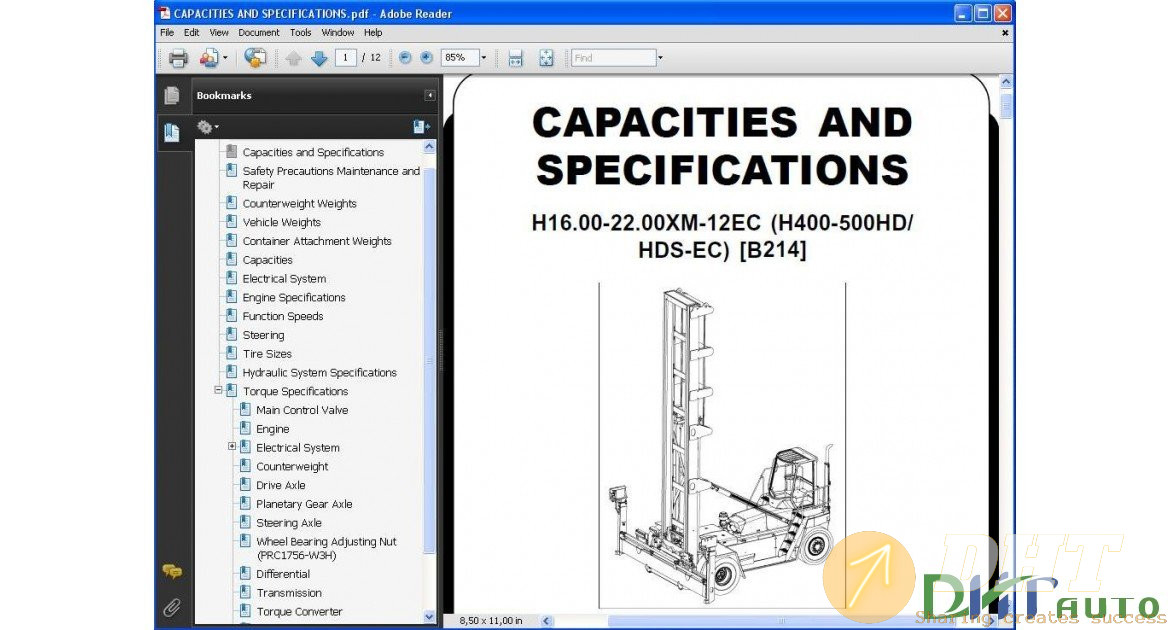1170x630 pixels.
Task: Go to the next page with the down arrow
Action: point(319,58)
